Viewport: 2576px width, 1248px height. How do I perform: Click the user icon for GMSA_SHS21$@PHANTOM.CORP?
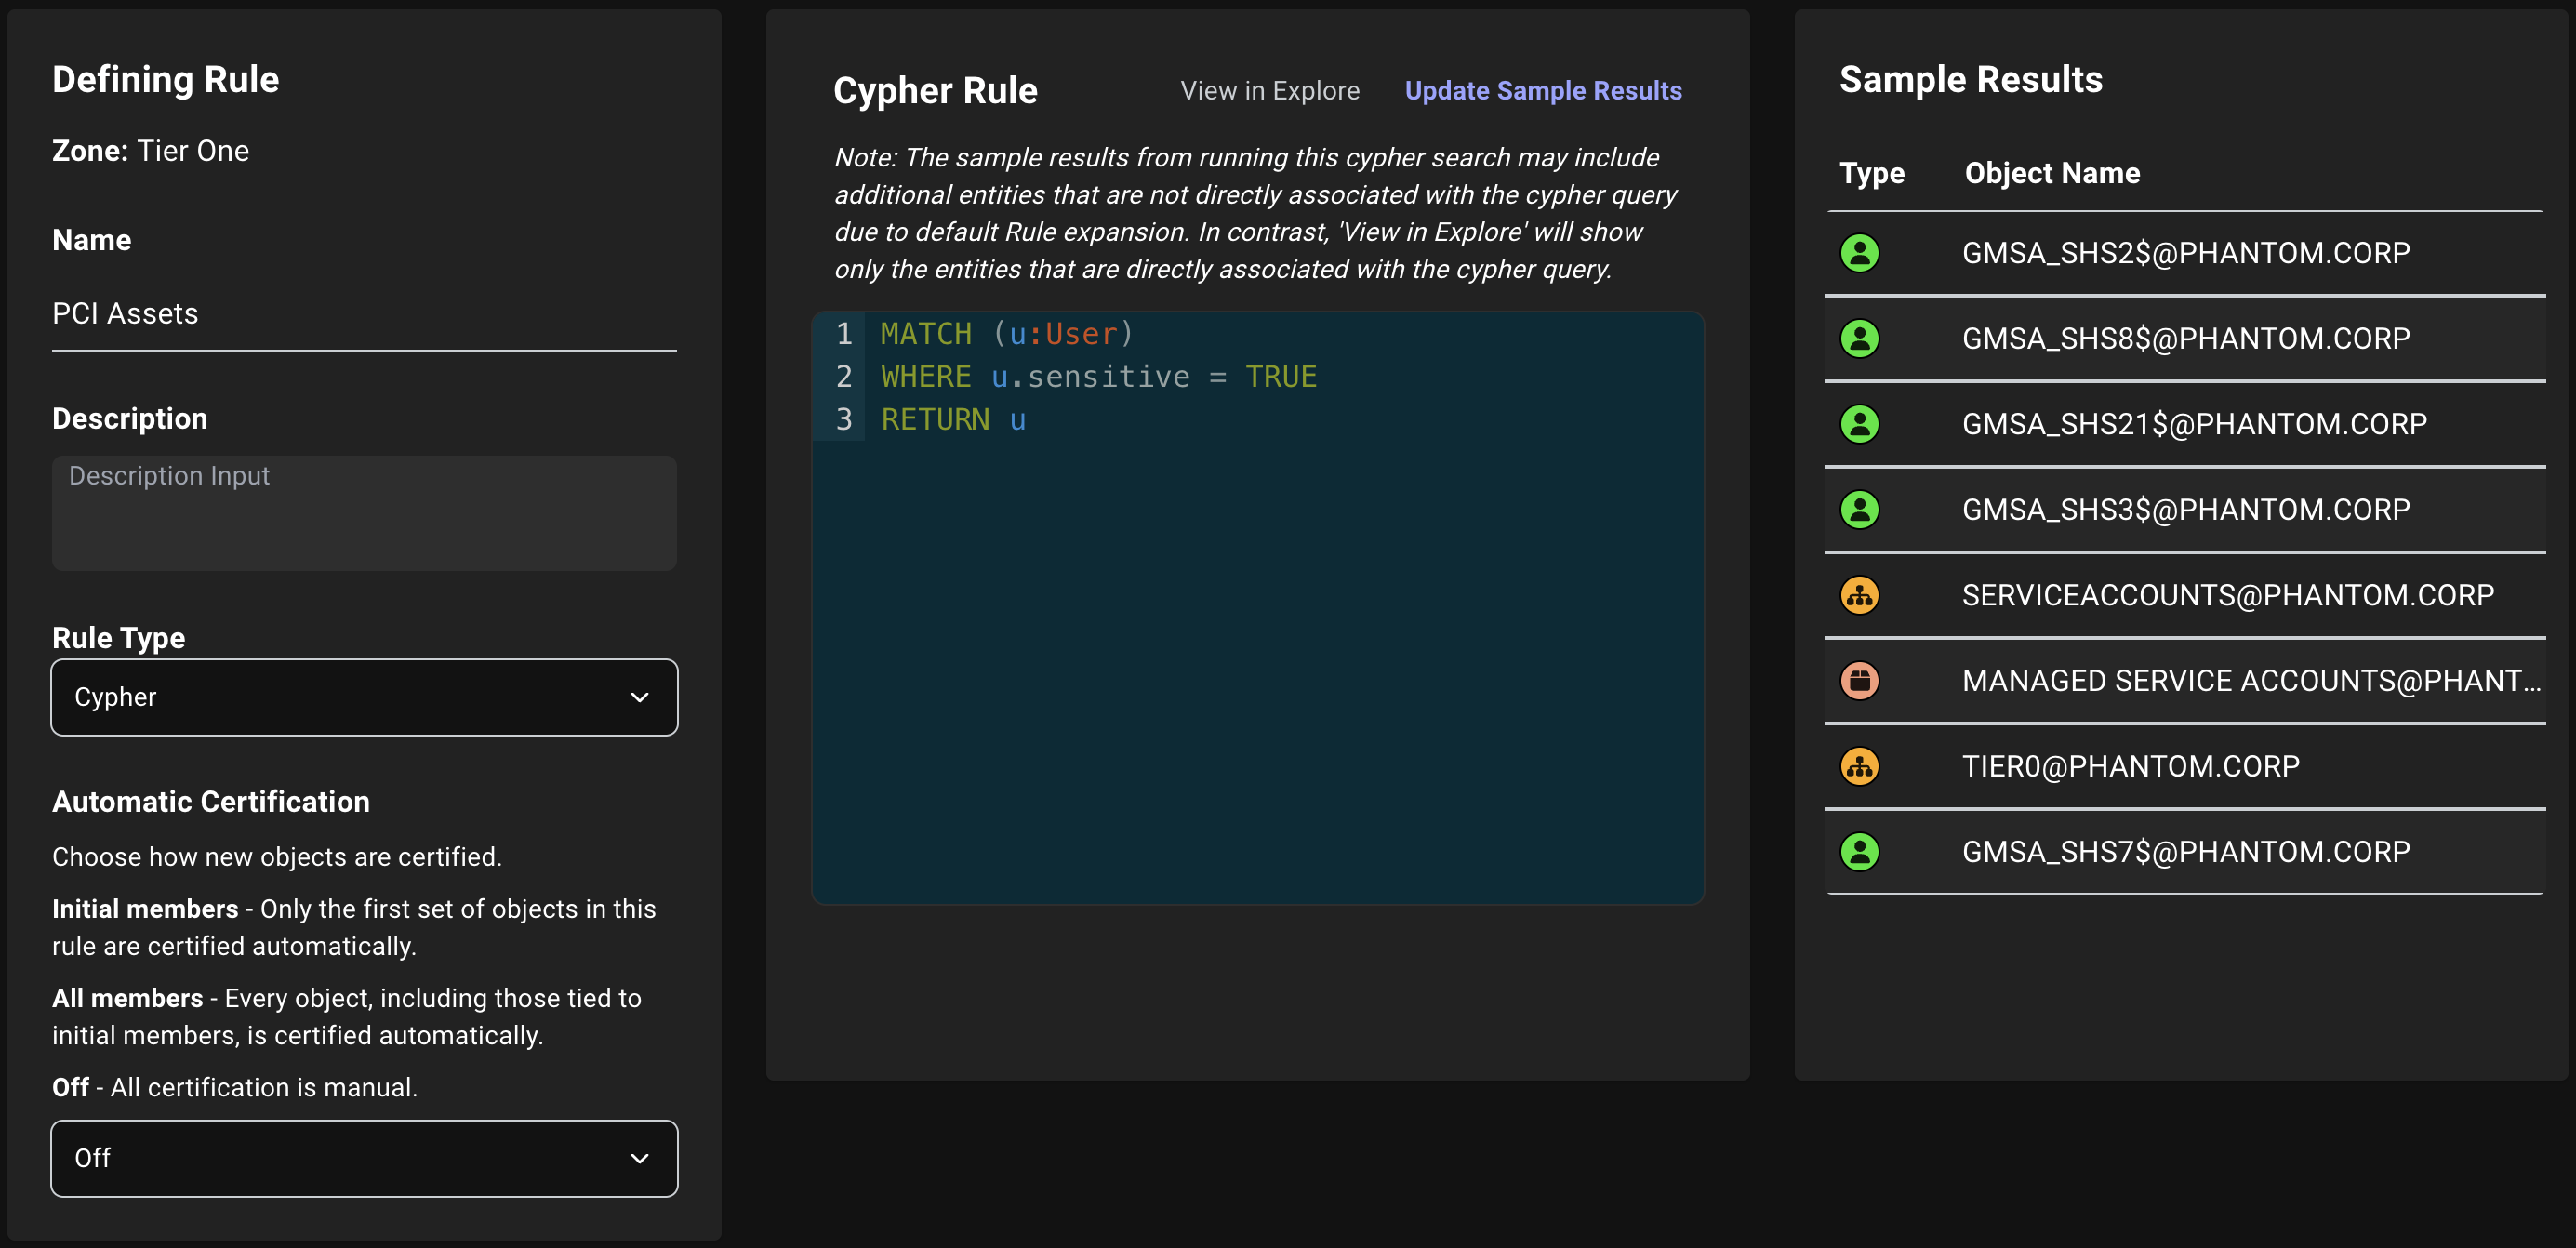coord(1860,423)
